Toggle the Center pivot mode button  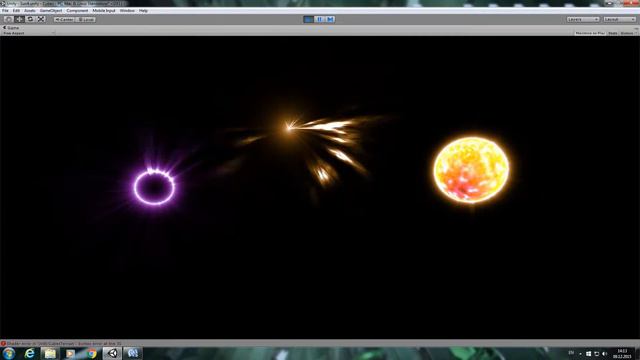click(x=64, y=20)
